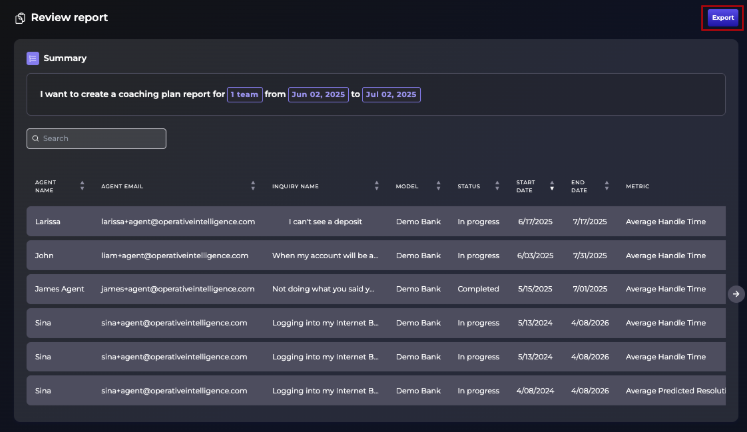
Task: Sort table by Status column arrows
Action: 497,186
